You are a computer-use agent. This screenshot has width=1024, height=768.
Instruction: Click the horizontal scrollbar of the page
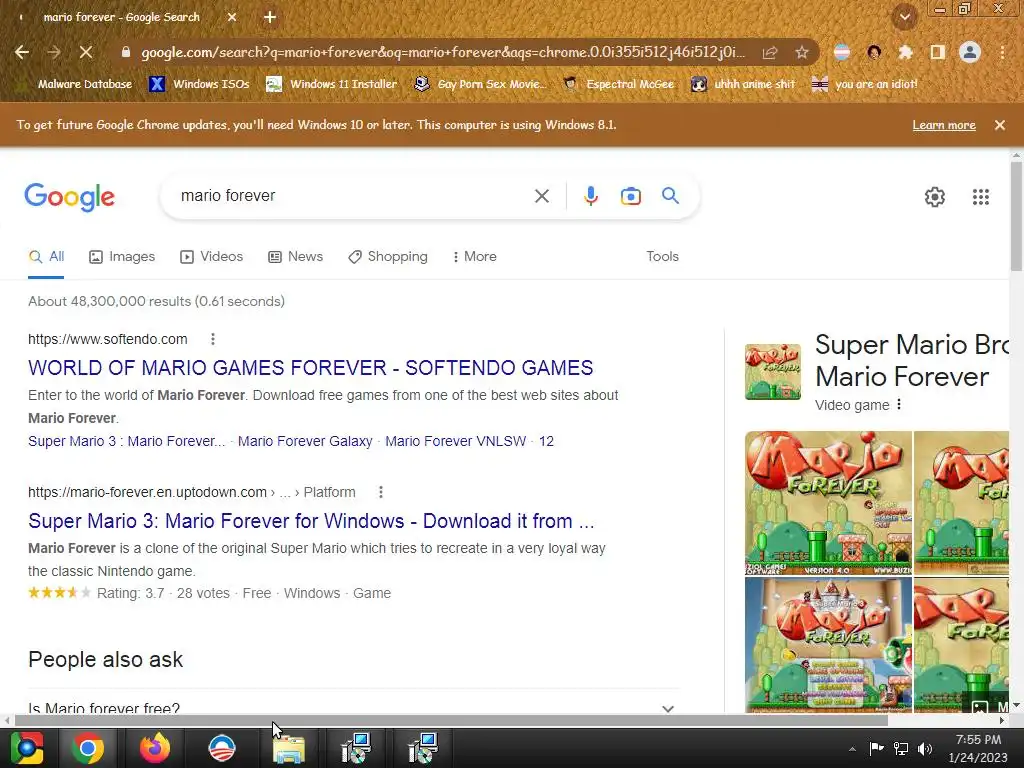(451, 720)
